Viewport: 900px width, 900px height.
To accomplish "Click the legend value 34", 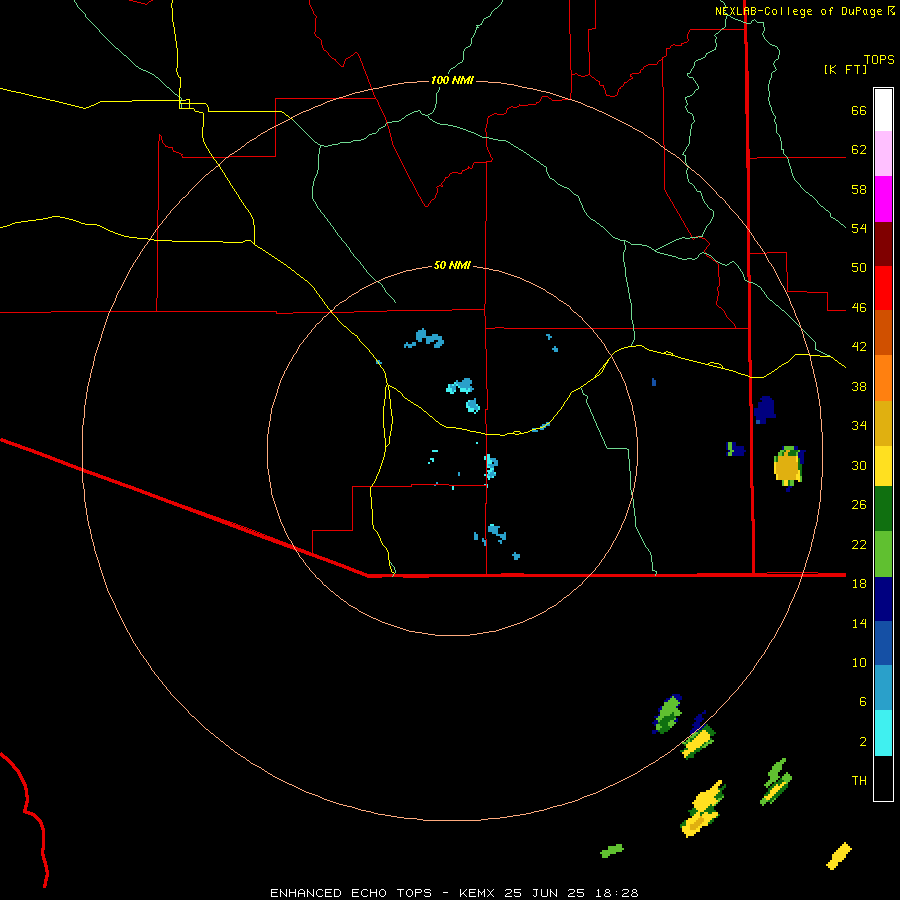I will [859, 425].
